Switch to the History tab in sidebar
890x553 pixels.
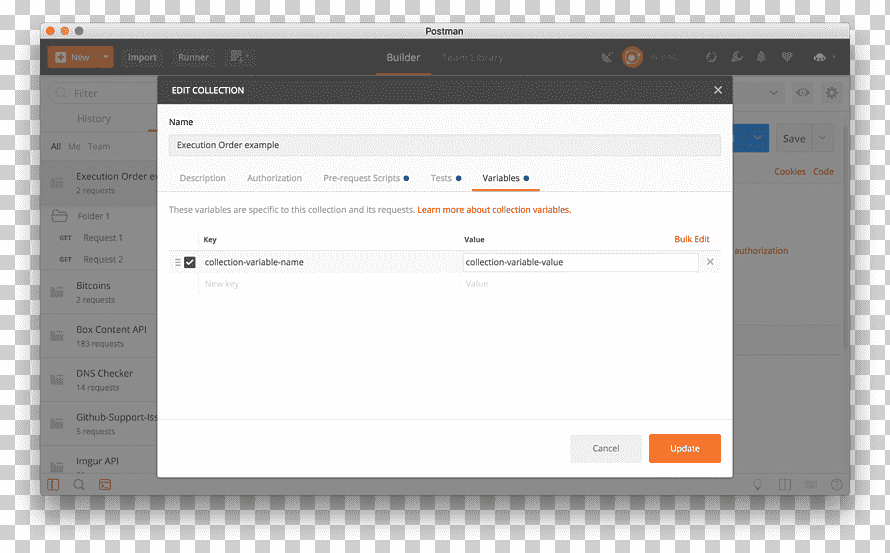pos(94,119)
